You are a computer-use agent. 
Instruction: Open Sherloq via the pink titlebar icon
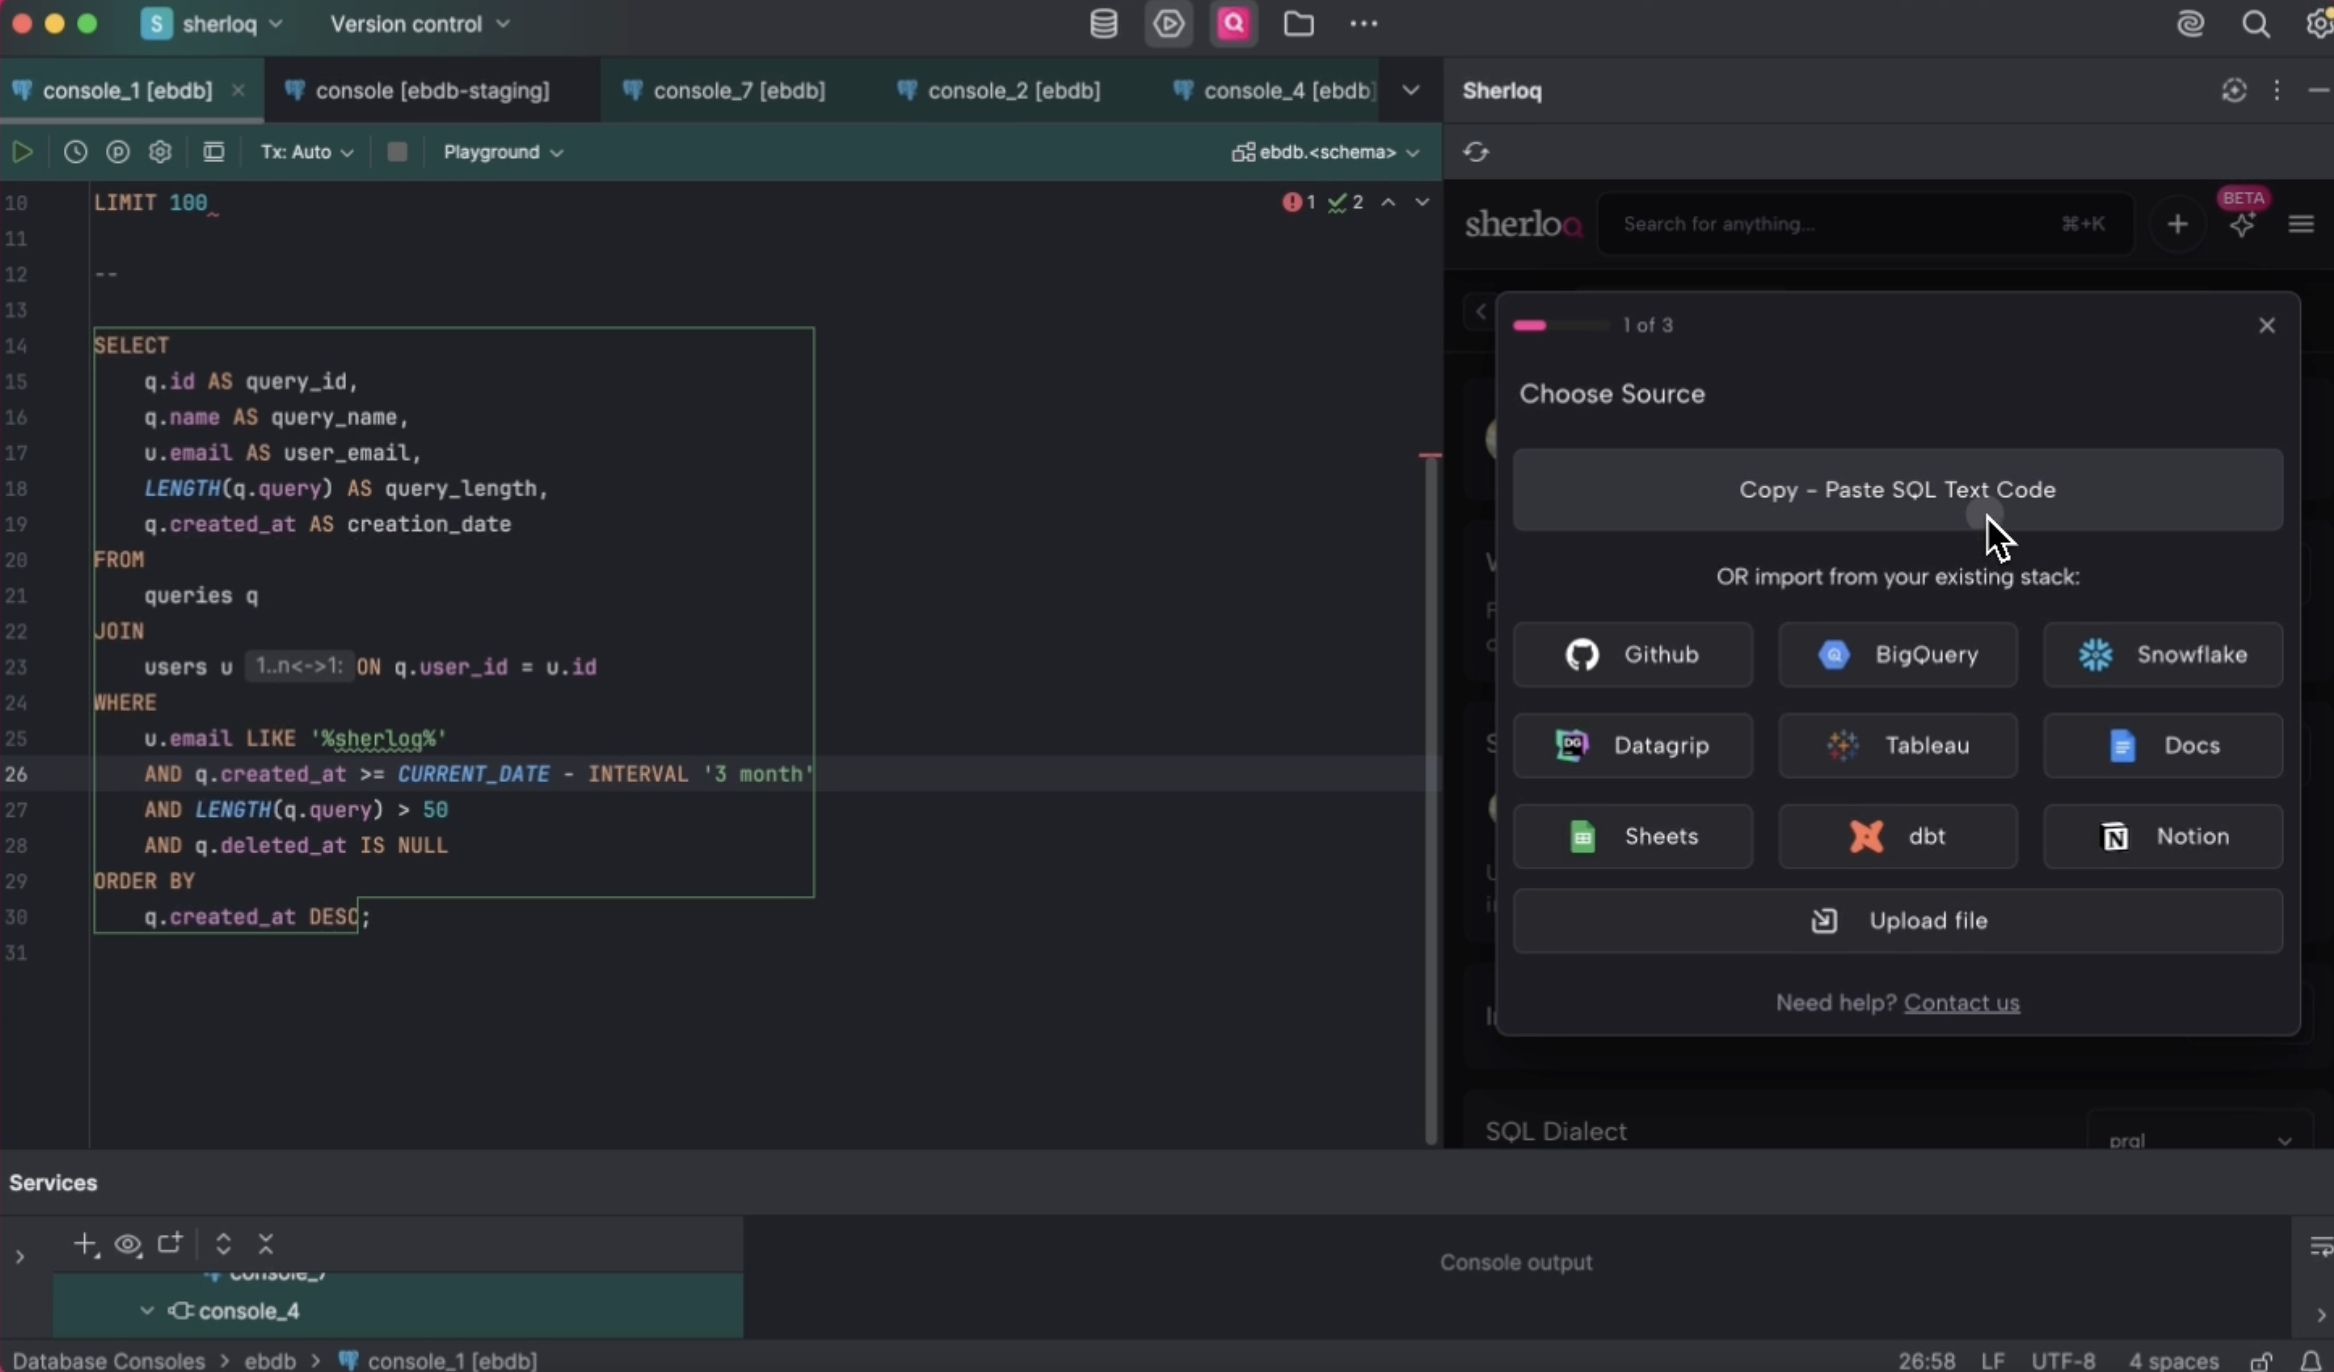pyautogui.click(x=1233, y=23)
